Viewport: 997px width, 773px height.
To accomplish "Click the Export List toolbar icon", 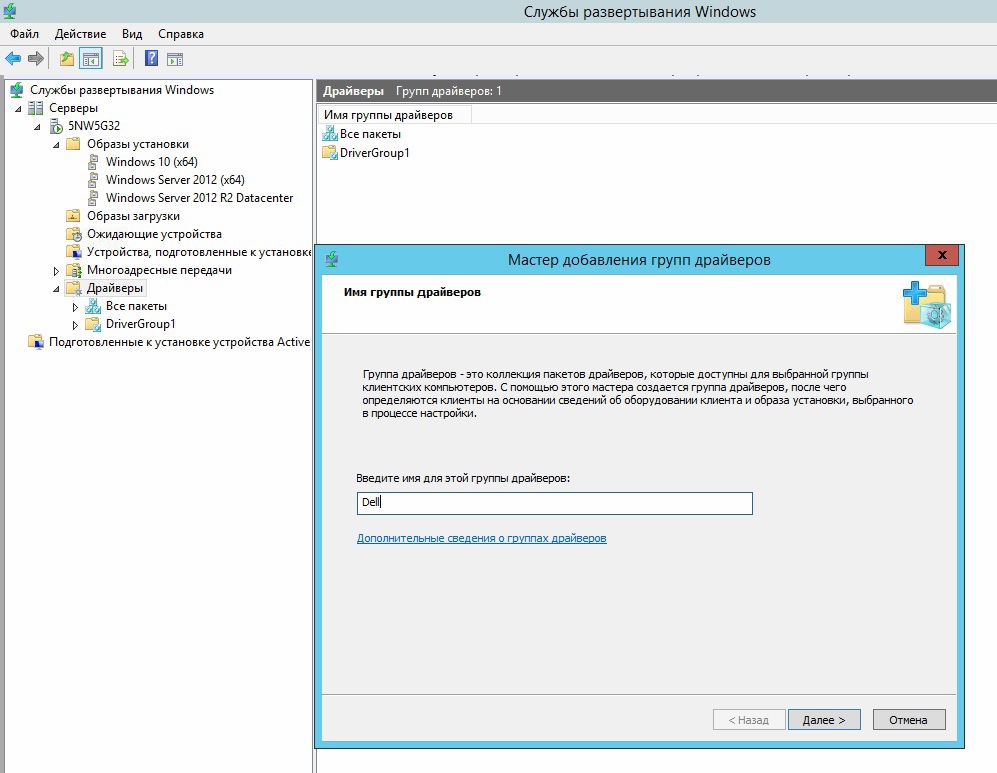I will tap(119, 58).
